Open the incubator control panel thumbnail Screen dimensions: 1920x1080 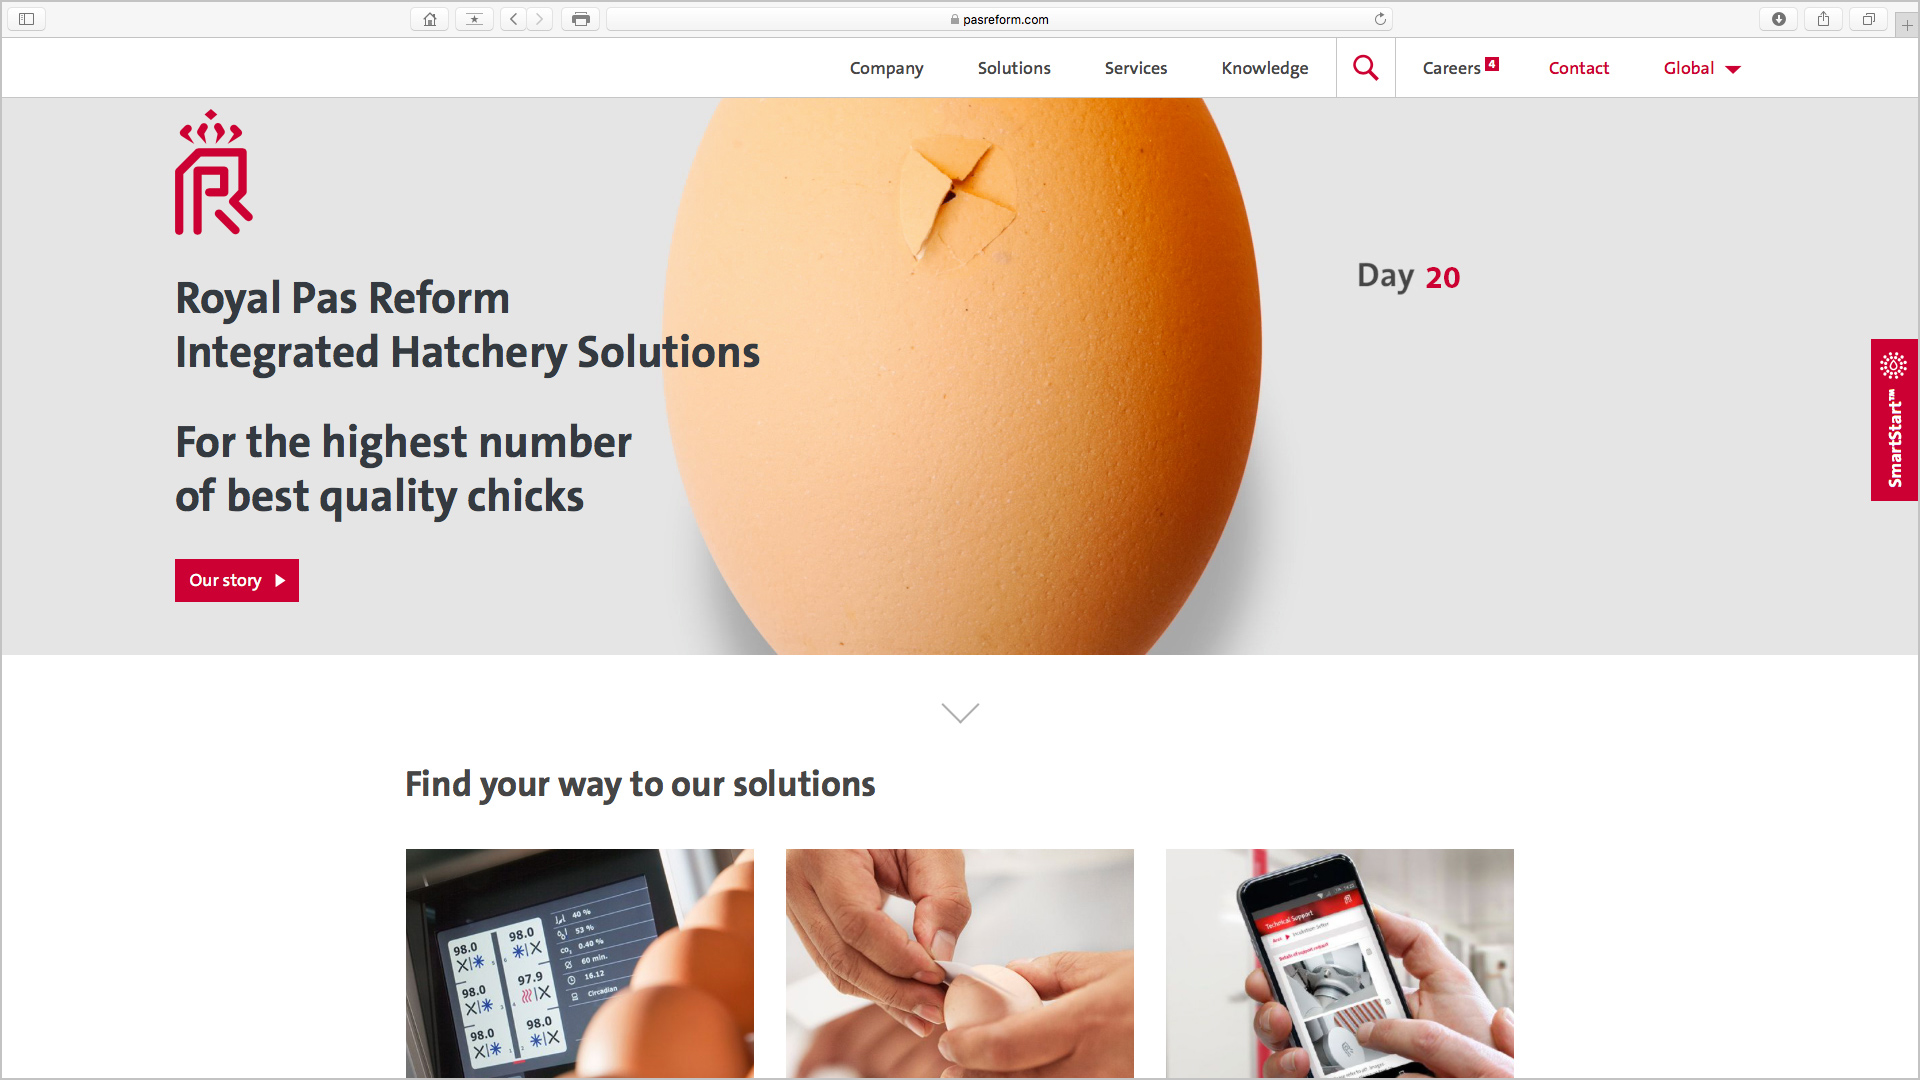[x=580, y=963]
